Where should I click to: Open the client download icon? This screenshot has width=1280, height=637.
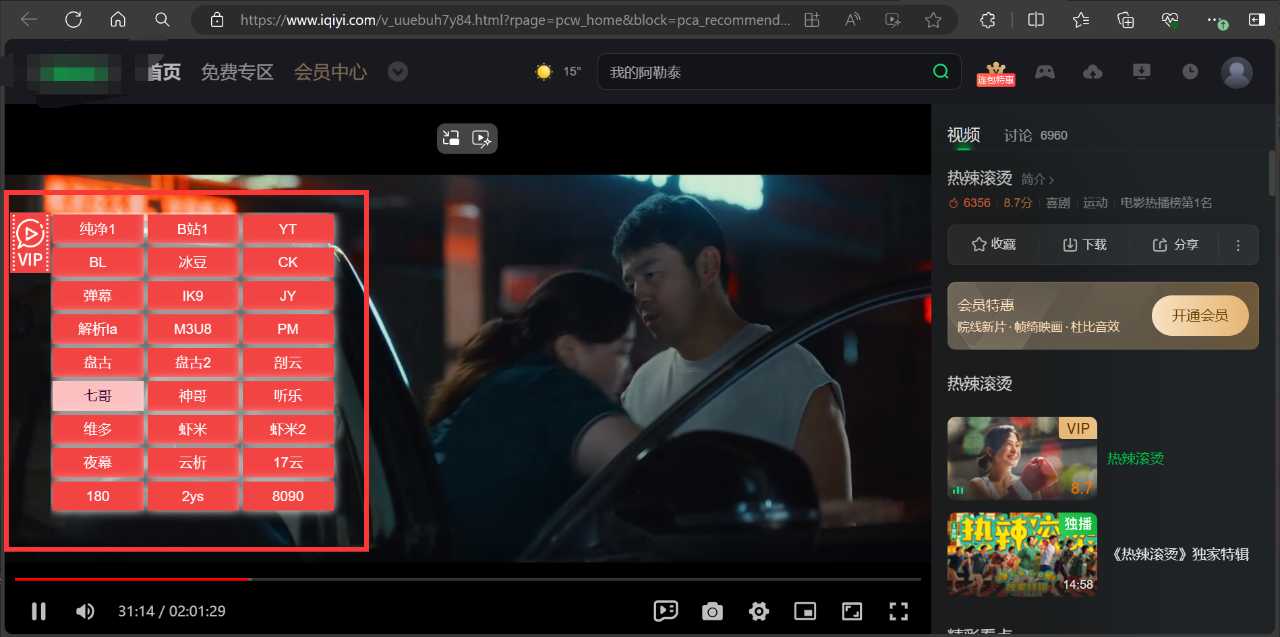point(1141,72)
